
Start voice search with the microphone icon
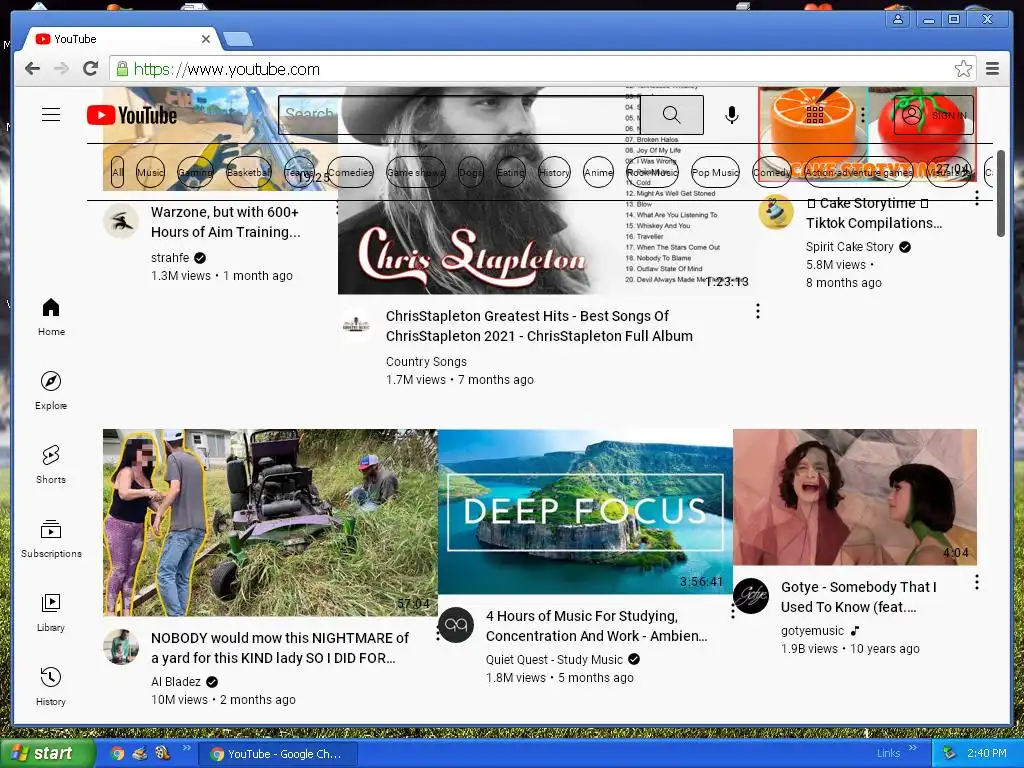tap(732, 115)
